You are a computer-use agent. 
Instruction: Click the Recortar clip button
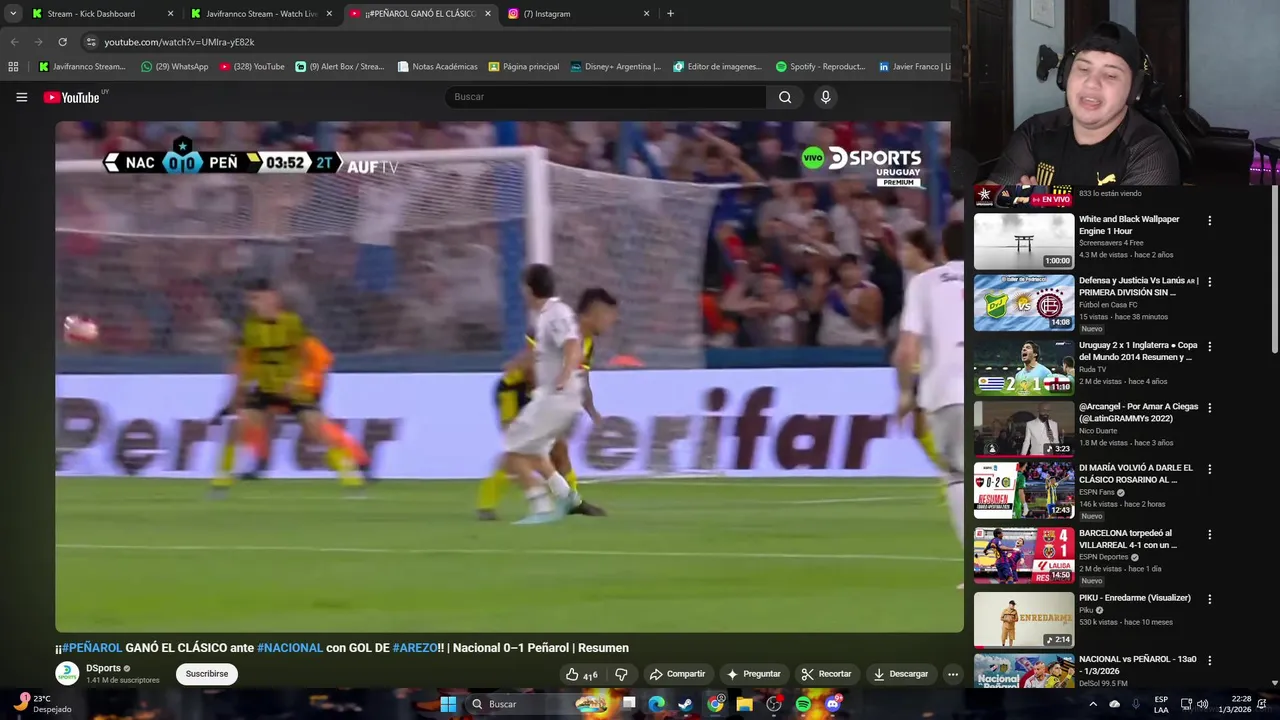[x=826, y=674]
